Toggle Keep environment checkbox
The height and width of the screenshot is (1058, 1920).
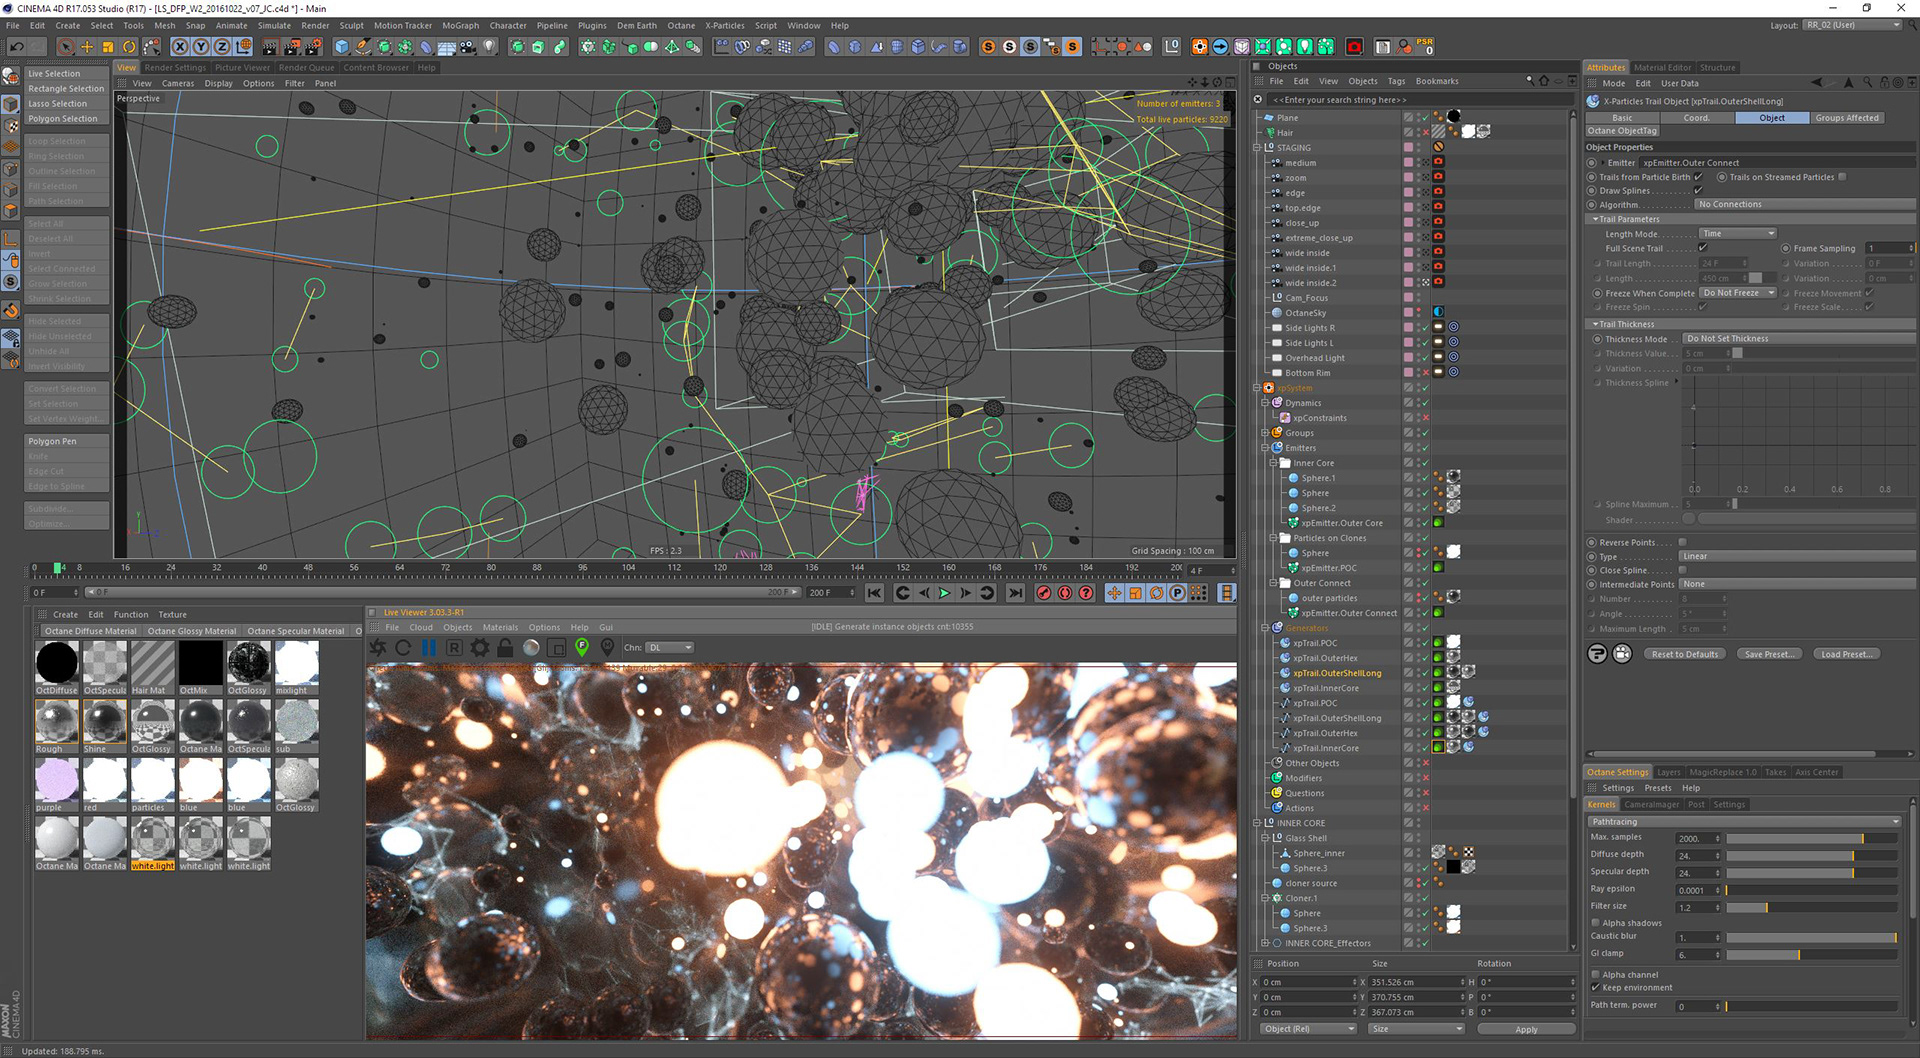tap(1596, 988)
